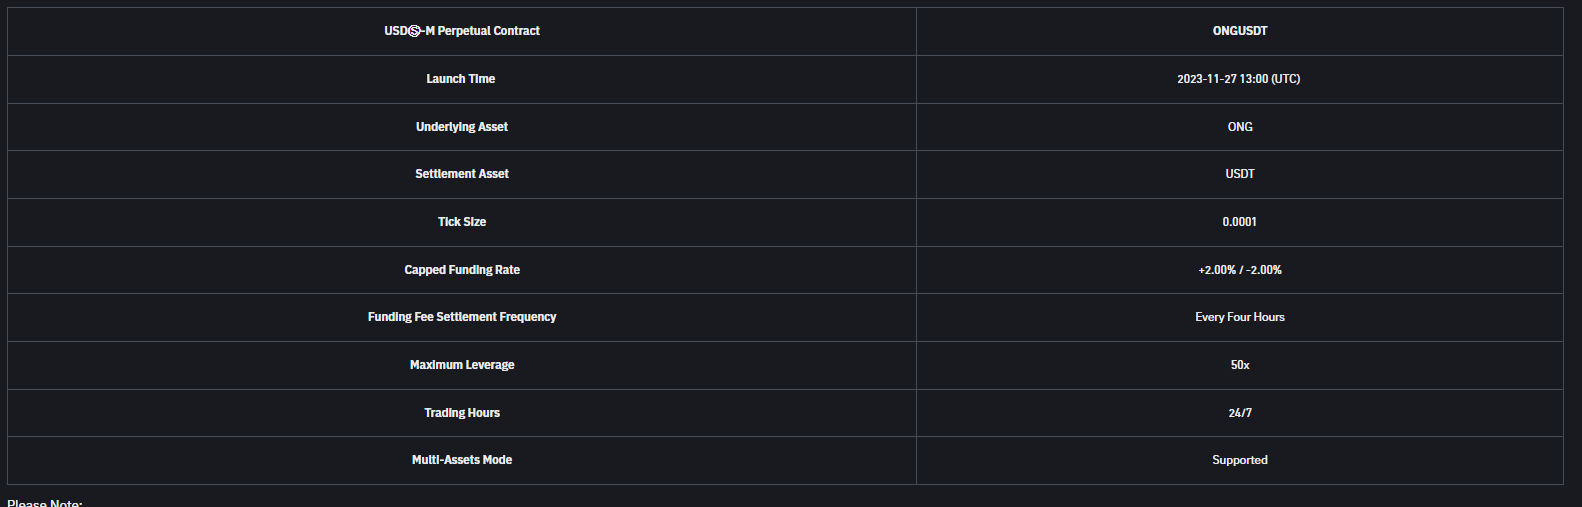Image resolution: width=1582 pixels, height=507 pixels.
Task: Click the Trading Hours label
Action: click(x=462, y=413)
